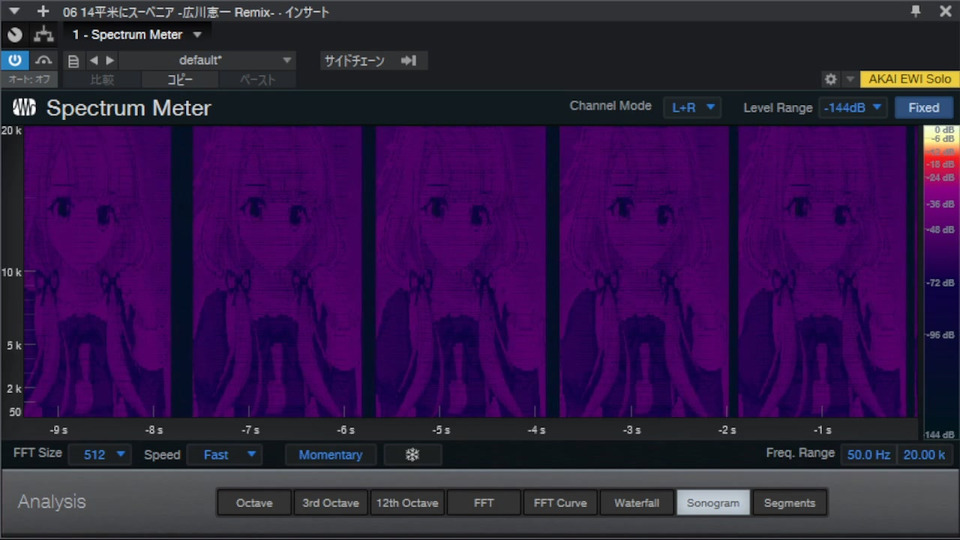This screenshot has height=540, width=960.
Task: Open the default preset dropdown
Action: coord(208,60)
